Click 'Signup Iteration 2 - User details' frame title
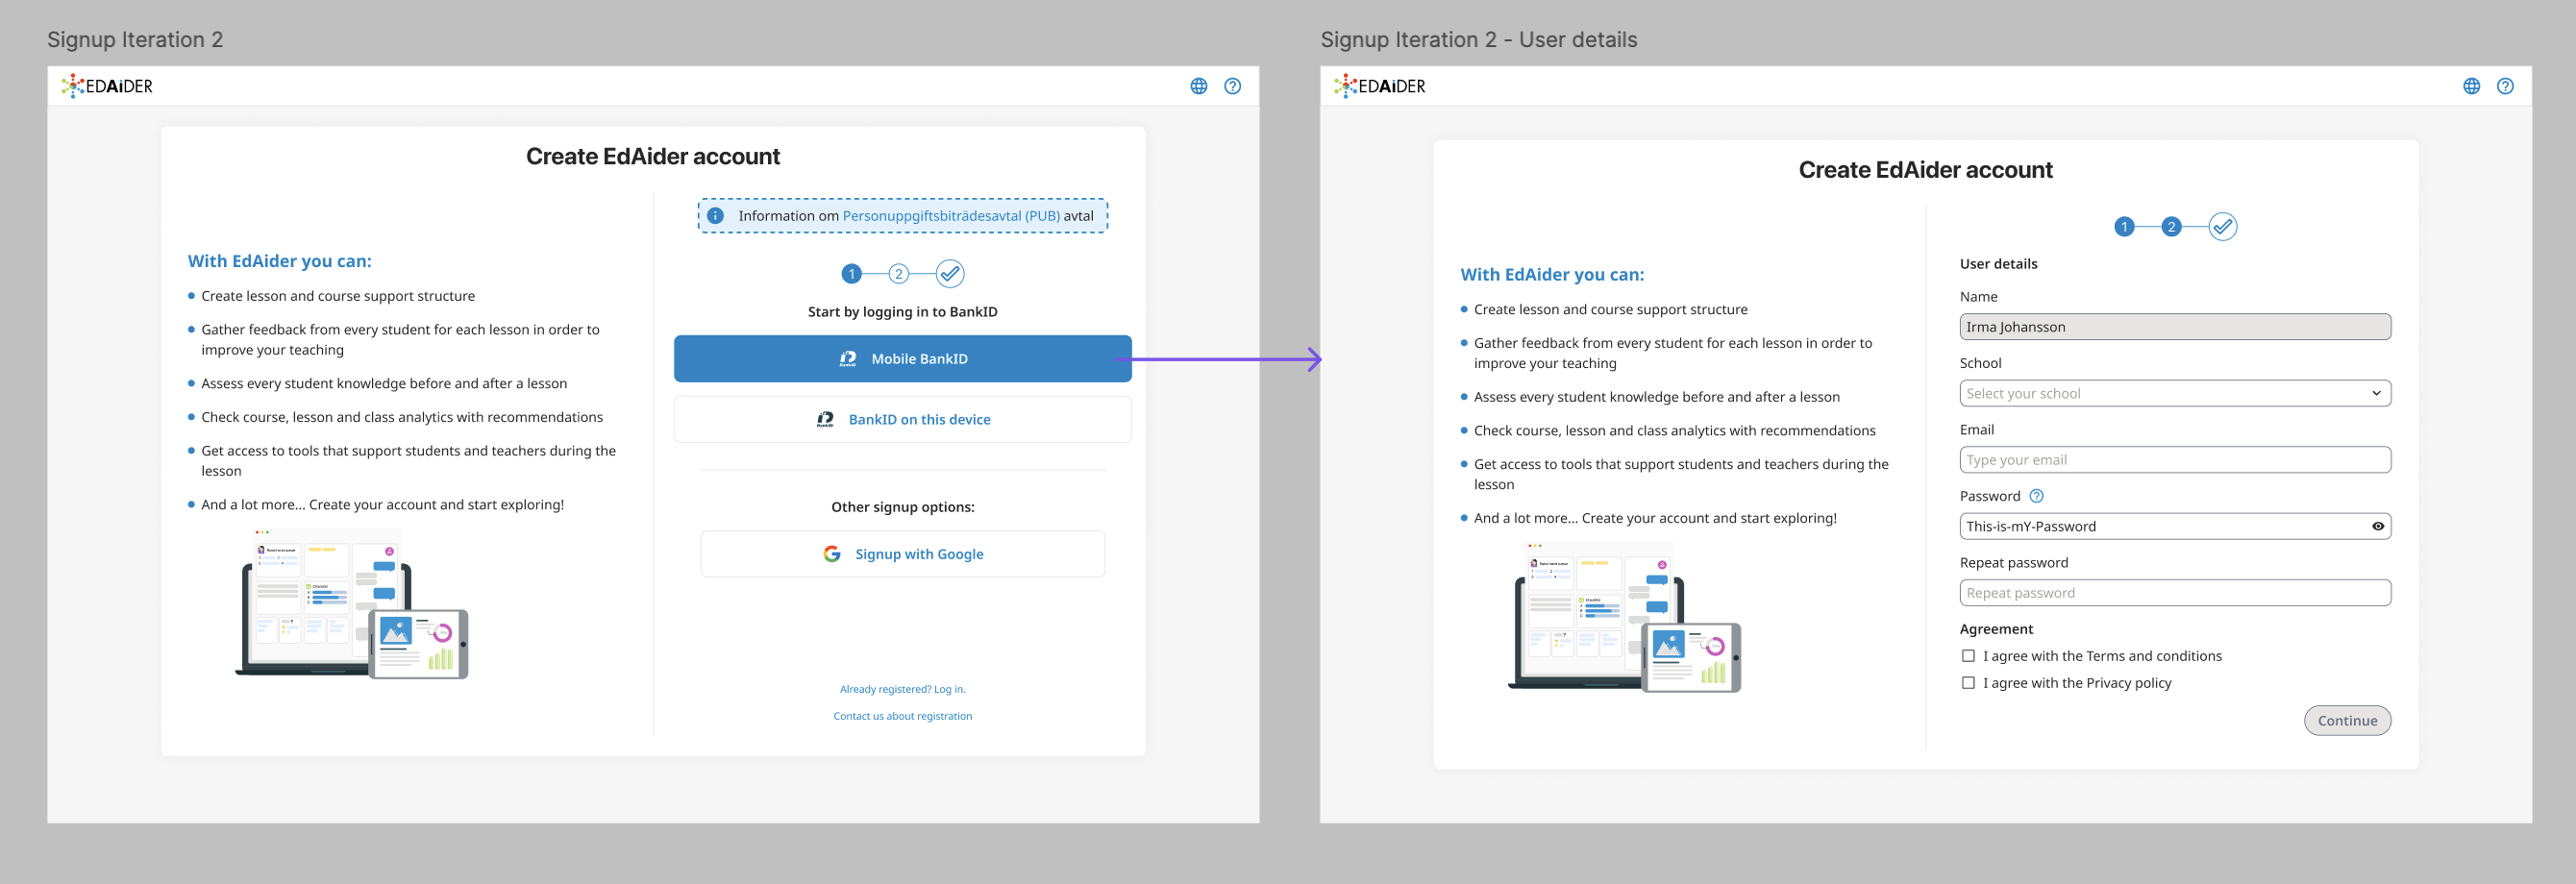This screenshot has height=884, width=2576. 1478,40
